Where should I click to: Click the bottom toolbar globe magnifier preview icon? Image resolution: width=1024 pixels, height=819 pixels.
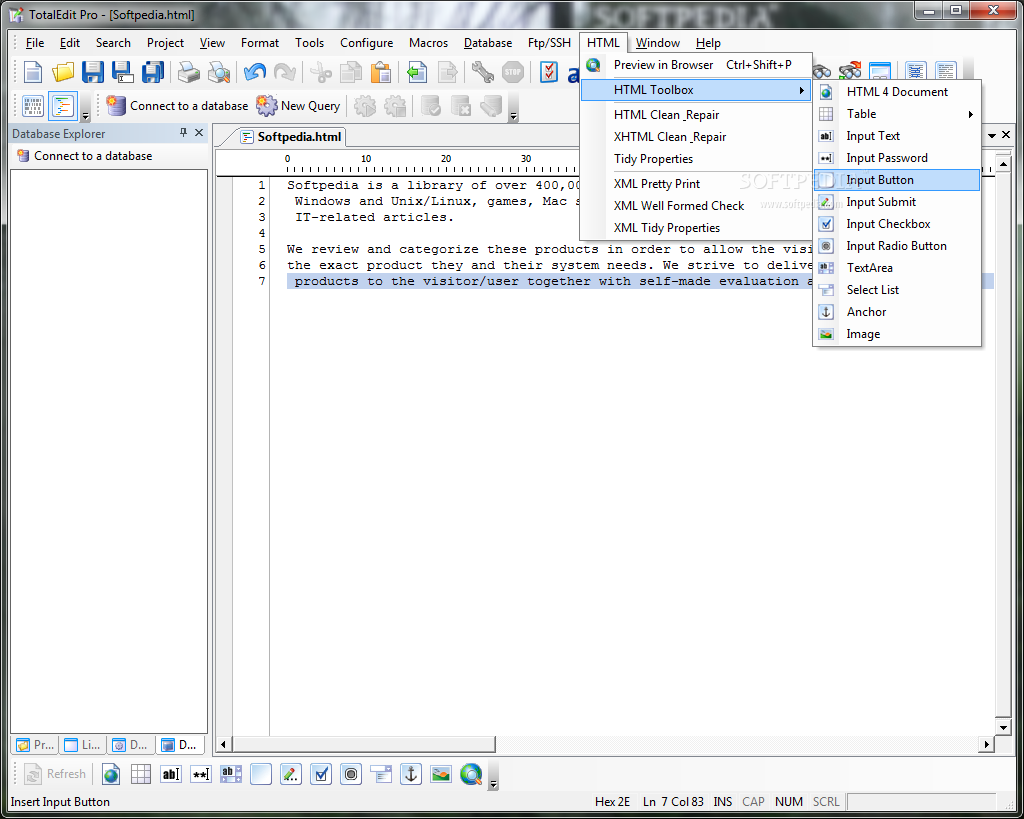[471, 775]
